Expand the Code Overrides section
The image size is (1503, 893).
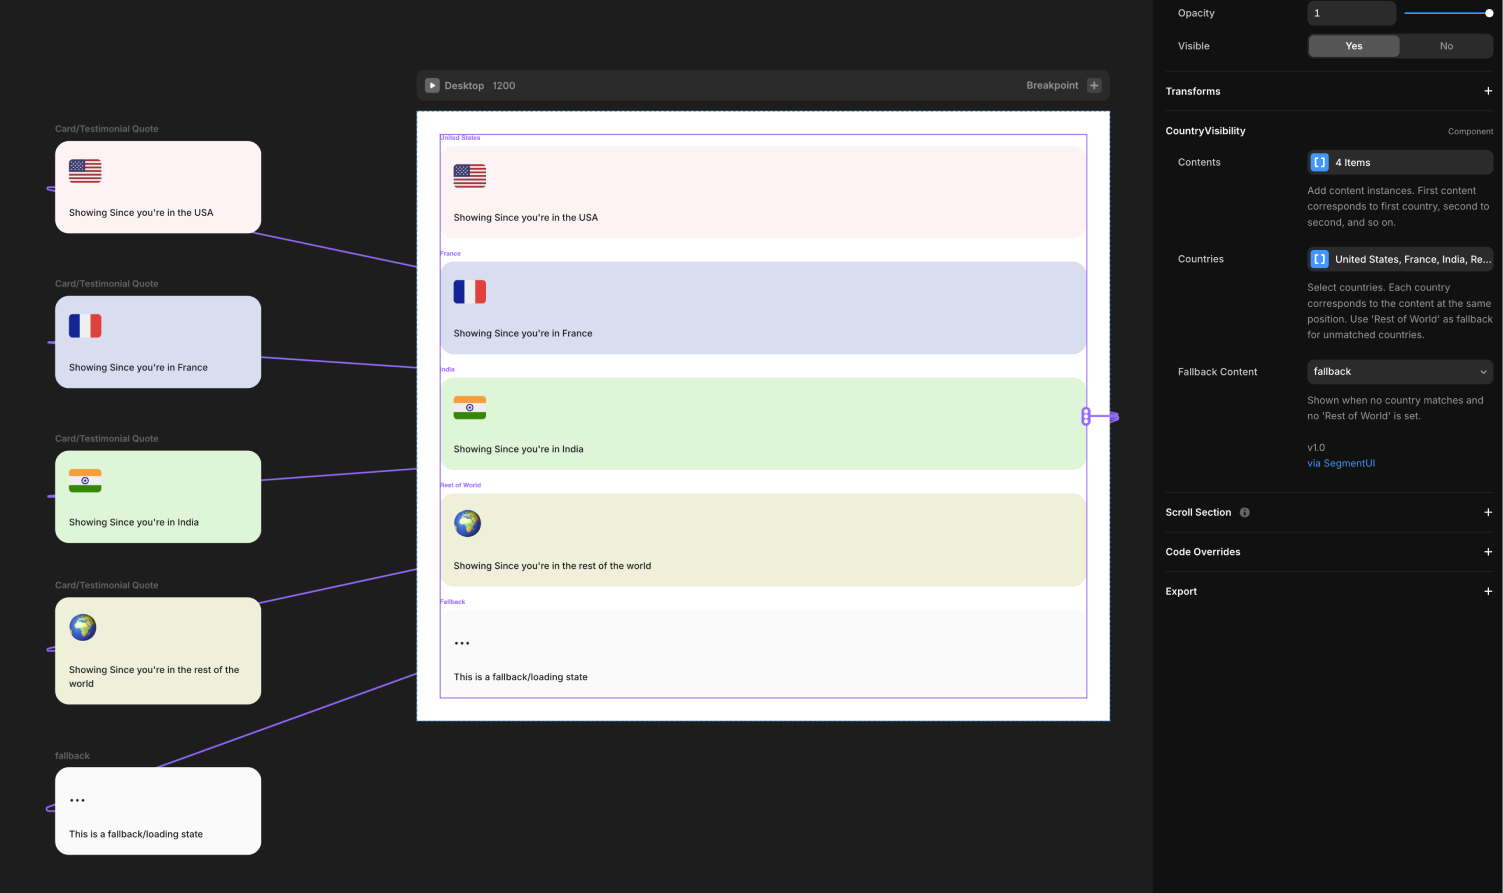[1487, 552]
